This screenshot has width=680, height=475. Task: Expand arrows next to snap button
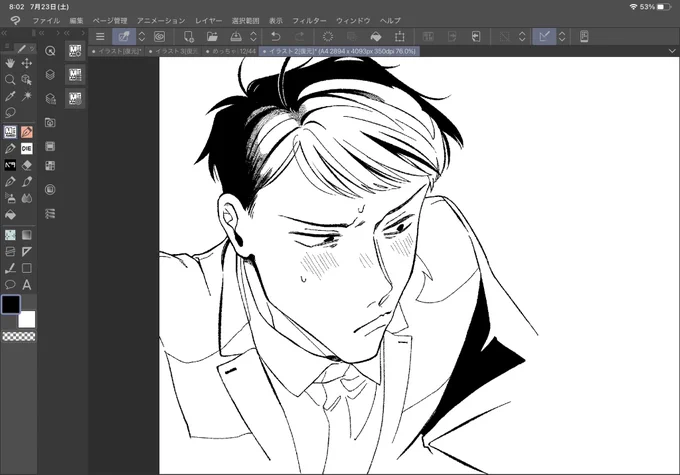[x=562, y=37]
